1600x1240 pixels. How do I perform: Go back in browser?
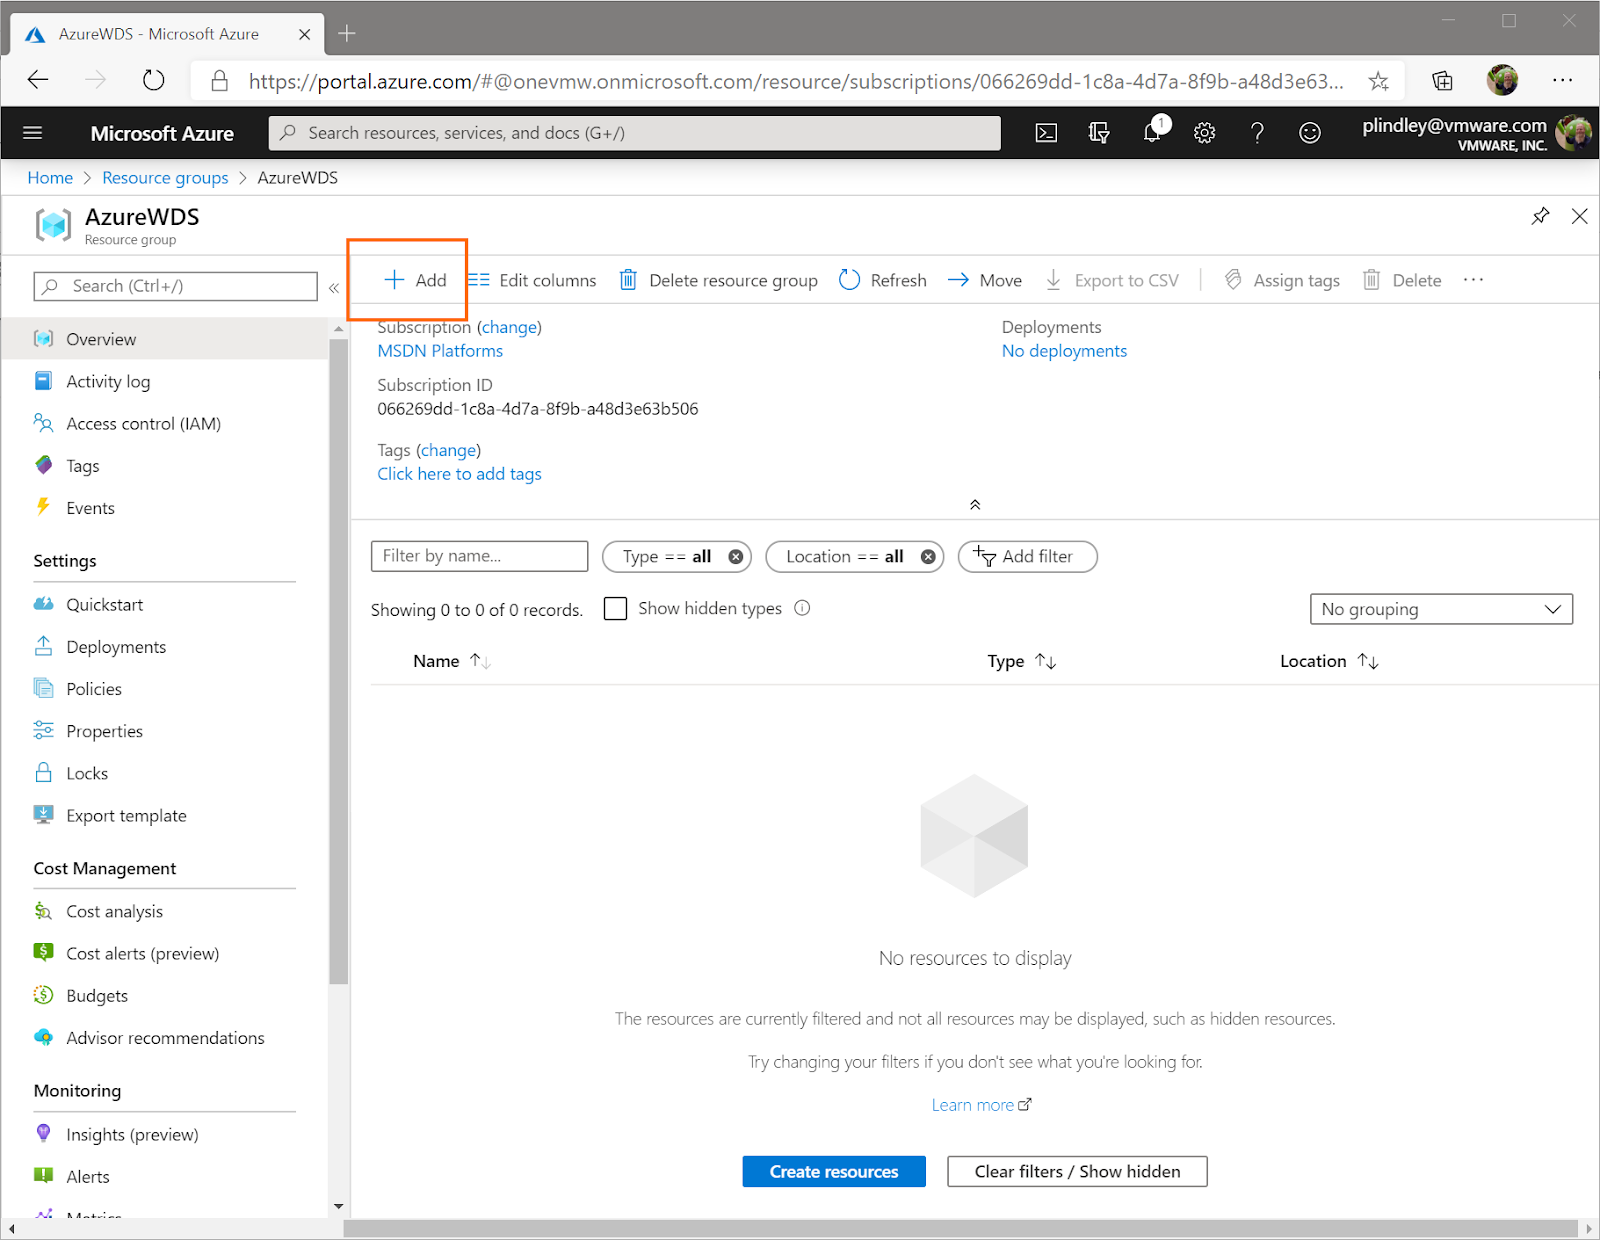tap(38, 80)
